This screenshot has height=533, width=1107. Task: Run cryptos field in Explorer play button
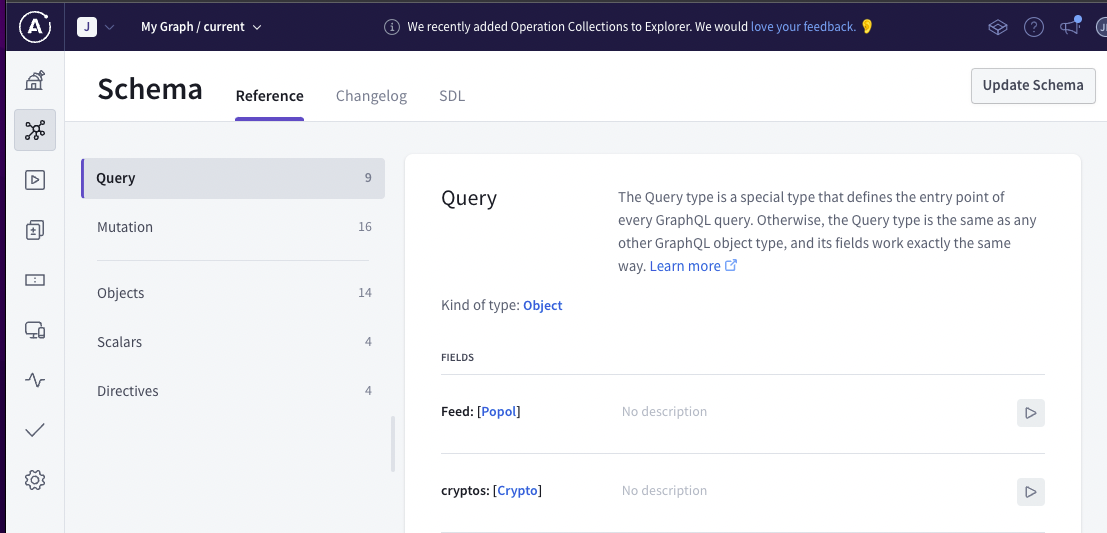(1031, 492)
